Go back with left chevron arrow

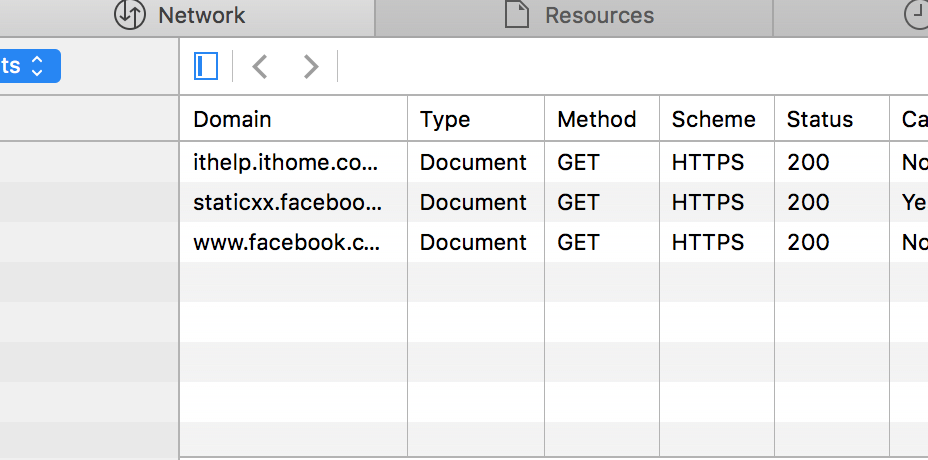(x=260, y=67)
